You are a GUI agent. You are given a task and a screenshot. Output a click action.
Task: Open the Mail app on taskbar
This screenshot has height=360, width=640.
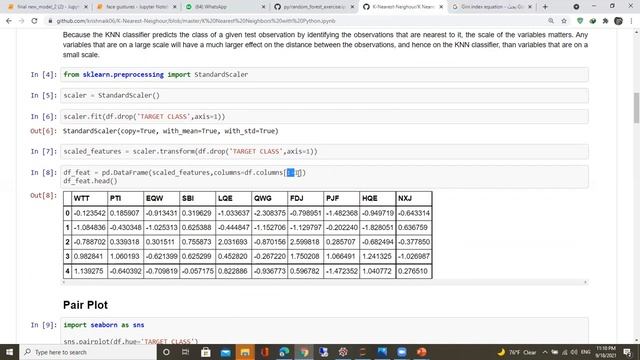click(x=225, y=352)
